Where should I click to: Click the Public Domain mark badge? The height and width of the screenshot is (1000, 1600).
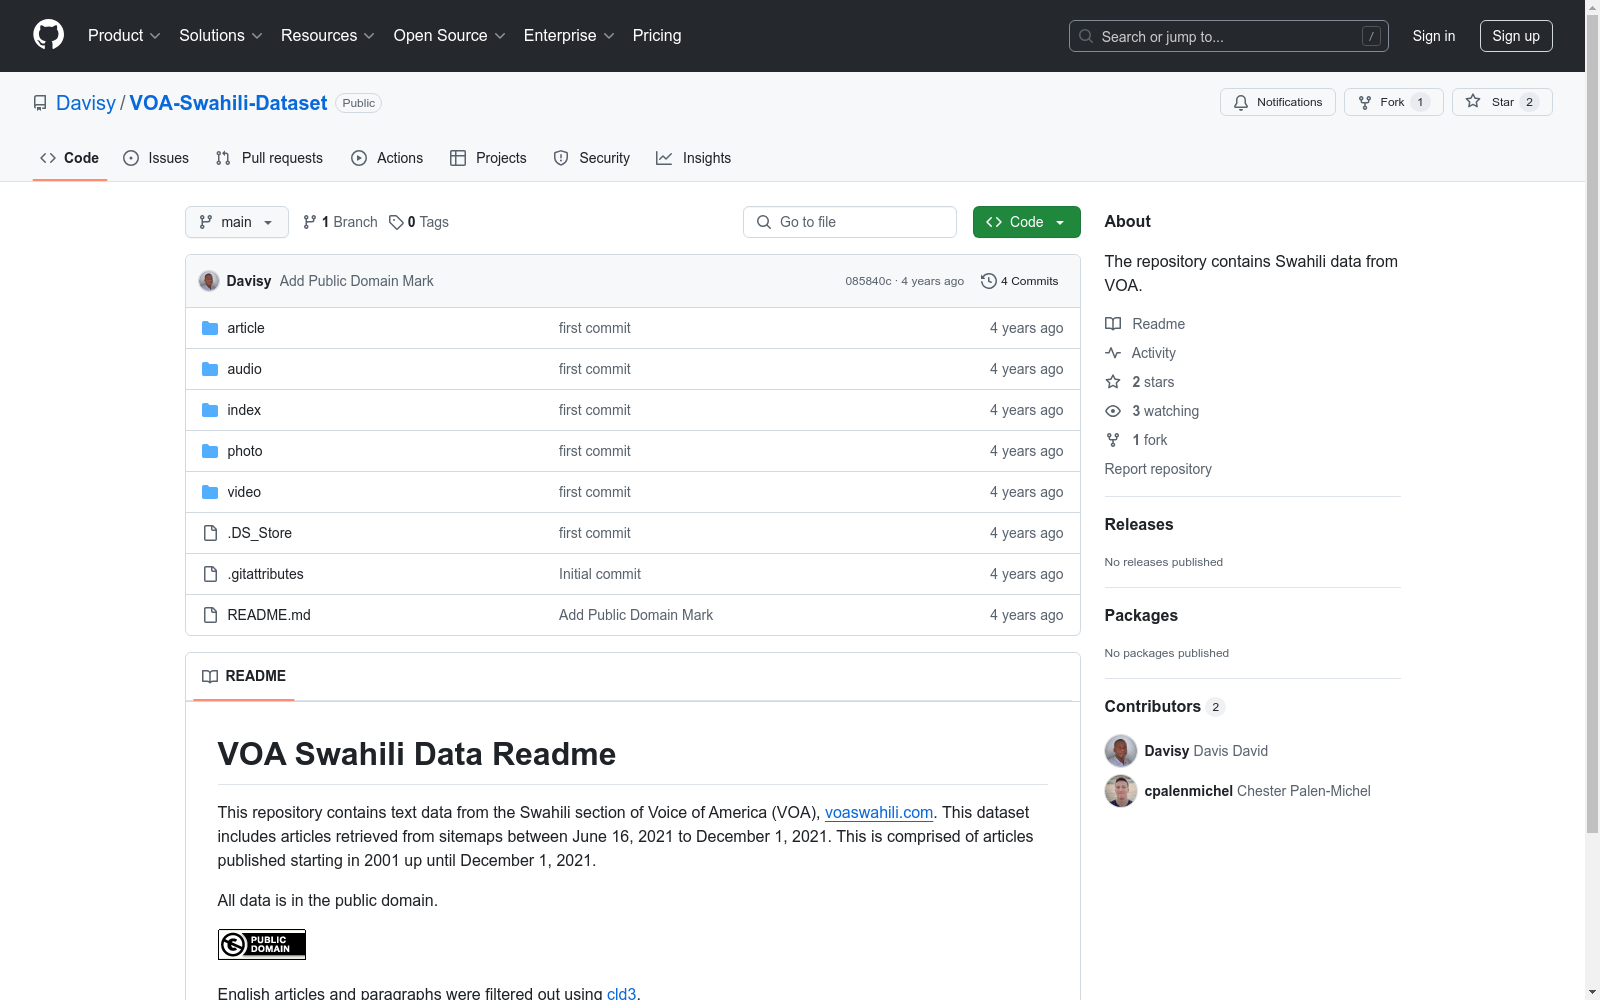(262, 945)
